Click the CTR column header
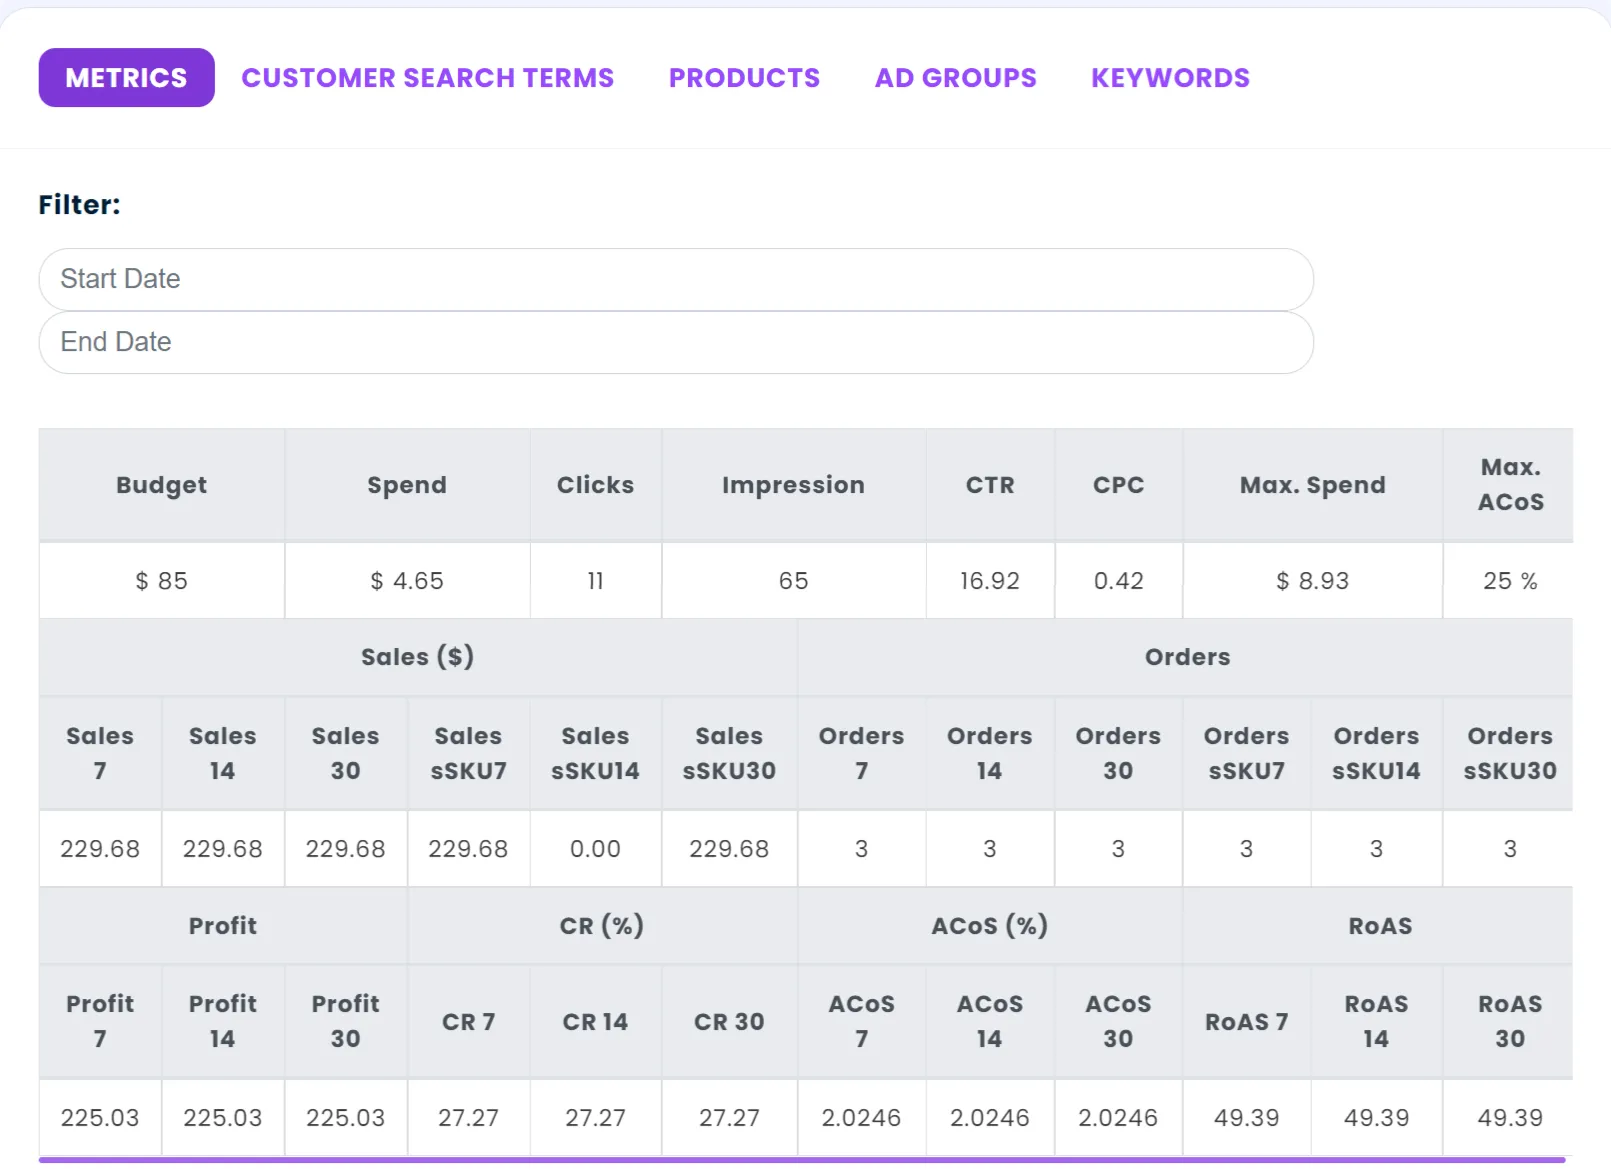1611x1174 pixels. [990, 485]
